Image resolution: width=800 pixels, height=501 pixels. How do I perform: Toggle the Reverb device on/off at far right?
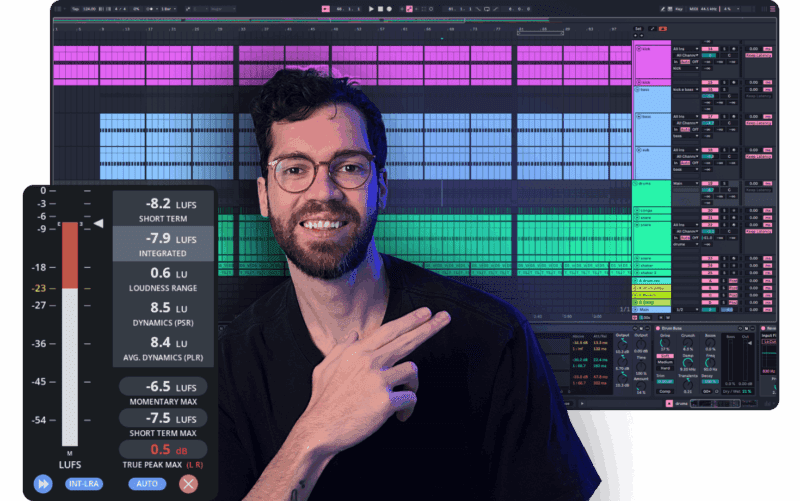tap(763, 329)
